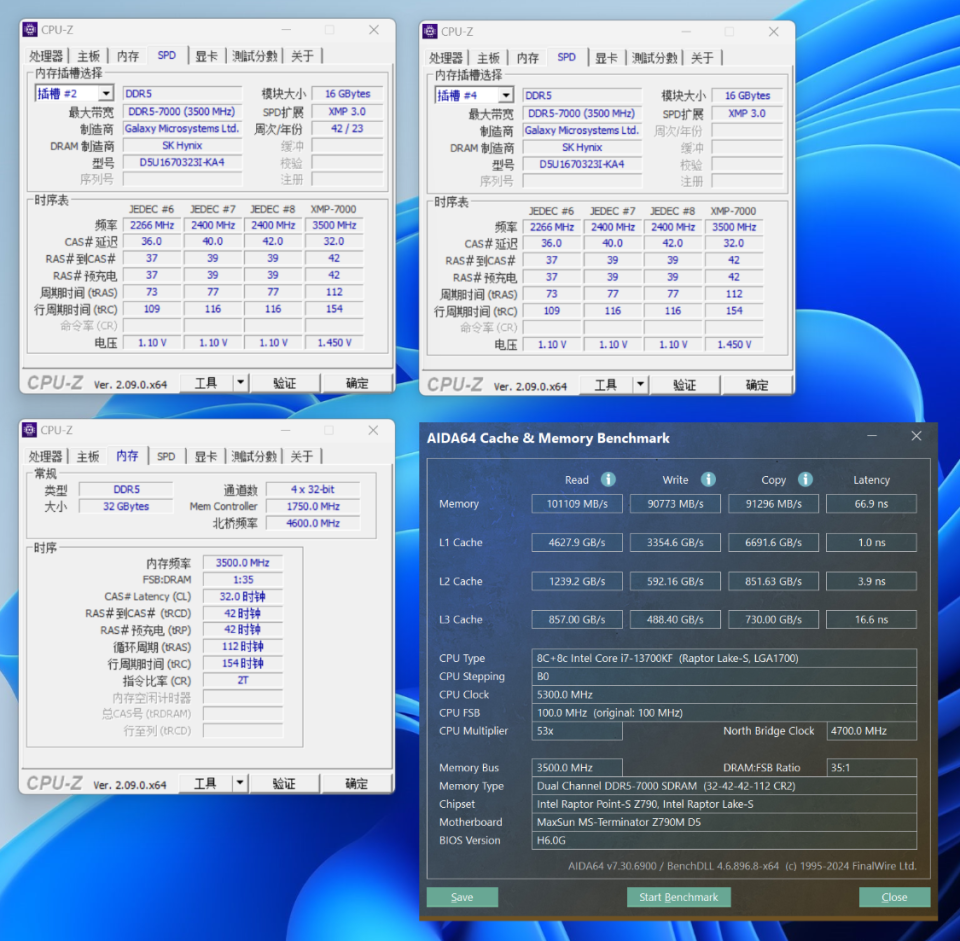The width and height of the screenshot is (960, 941).
Task: Click Close button in AIDA64 window
Action: coord(894,897)
